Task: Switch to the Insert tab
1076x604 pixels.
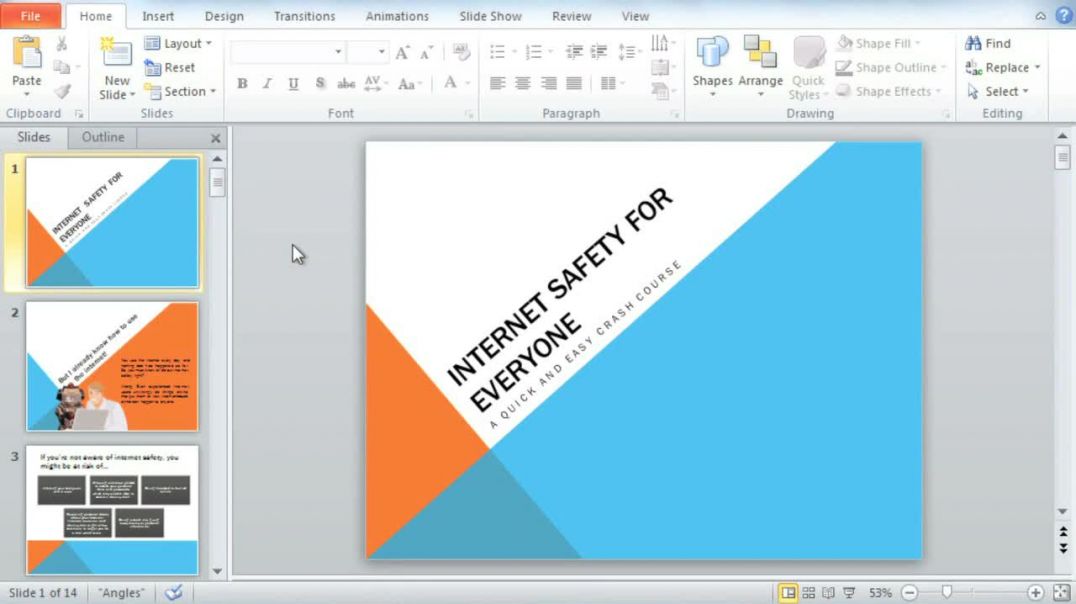Action: 158,16
